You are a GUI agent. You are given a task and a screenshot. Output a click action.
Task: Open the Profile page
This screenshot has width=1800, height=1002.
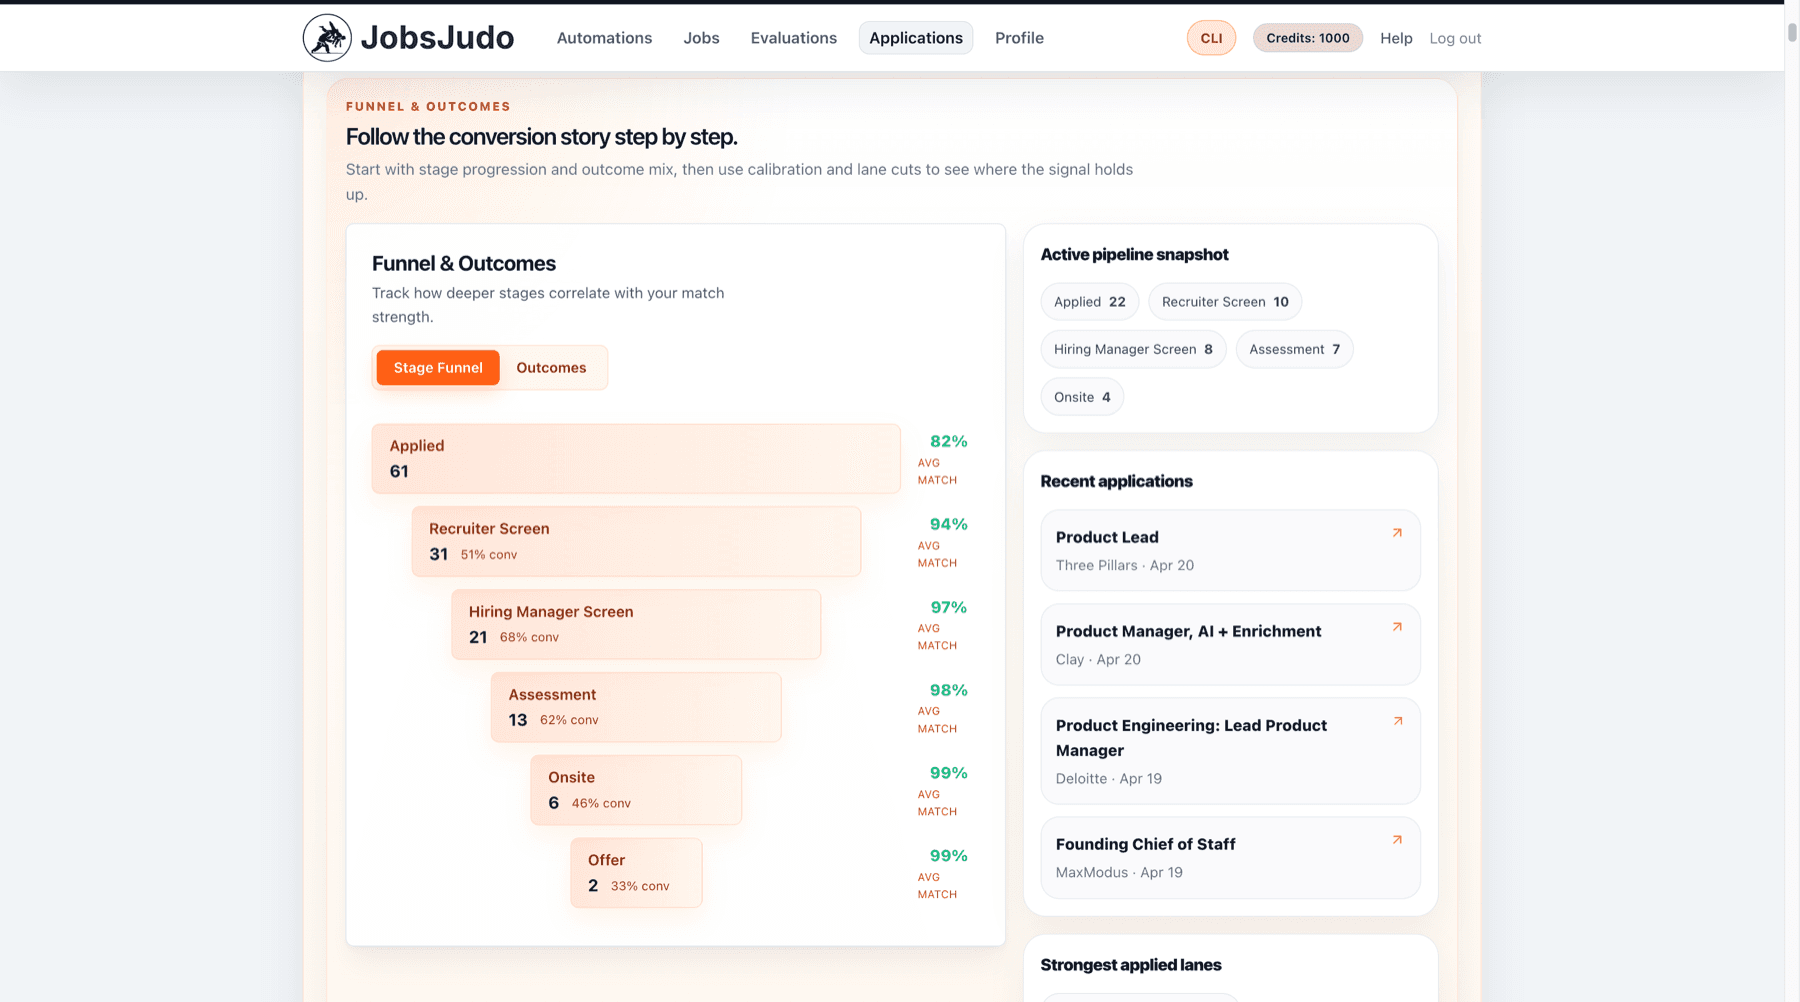tap(1019, 38)
